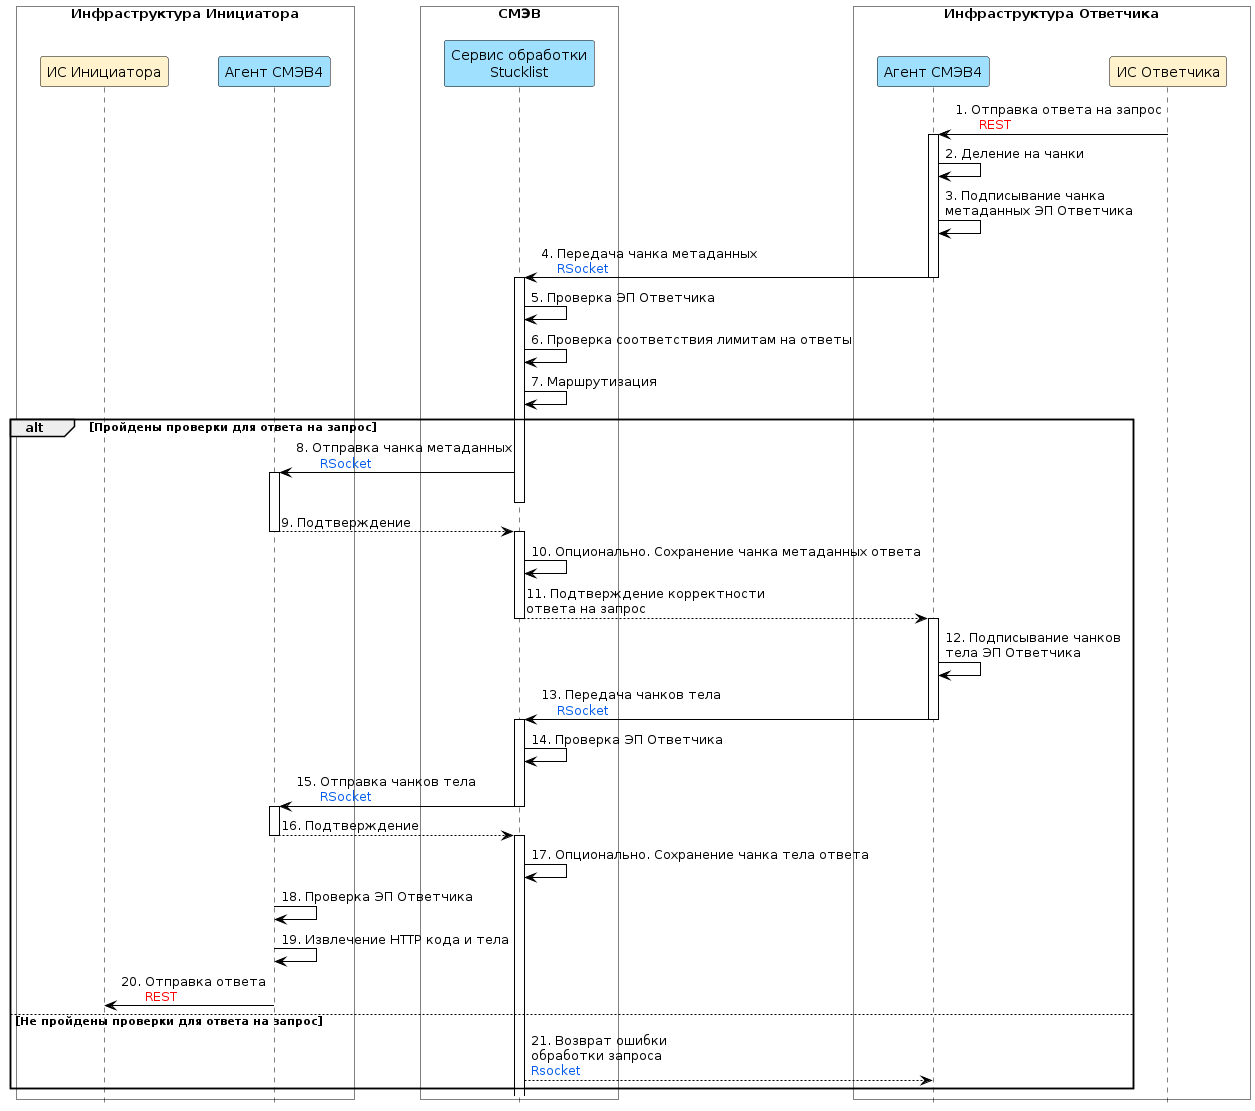Select the step 2 Деление на чанки text
Image resolution: width=1255 pixels, height=1111 pixels.
1014,154
